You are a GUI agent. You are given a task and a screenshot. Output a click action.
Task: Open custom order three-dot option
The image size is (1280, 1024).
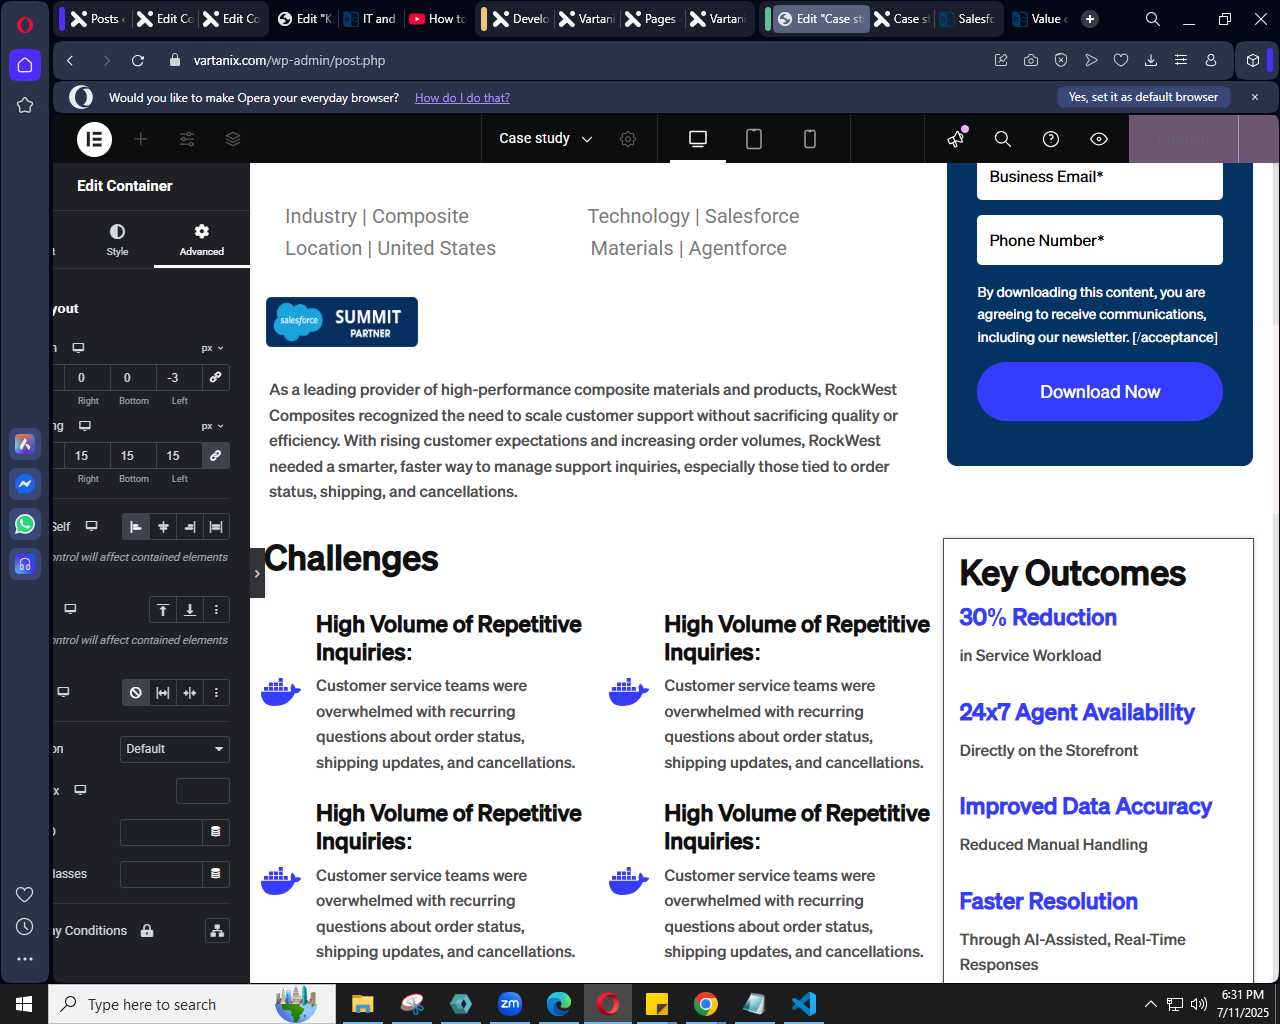point(216,609)
